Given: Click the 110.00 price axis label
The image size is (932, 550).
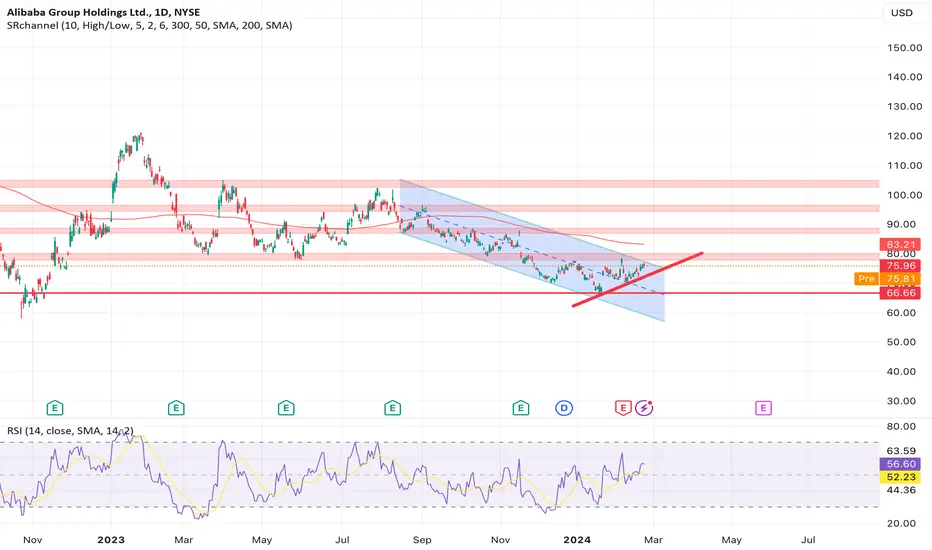Looking at the screenshot, I should click(x=904, y=165).
